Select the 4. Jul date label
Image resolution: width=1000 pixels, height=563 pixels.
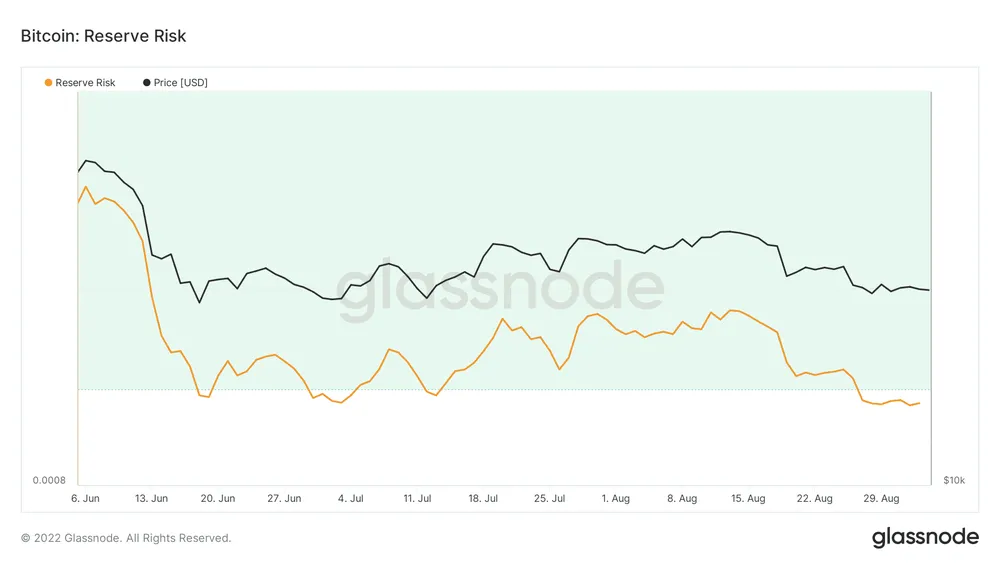click(351, 498)
